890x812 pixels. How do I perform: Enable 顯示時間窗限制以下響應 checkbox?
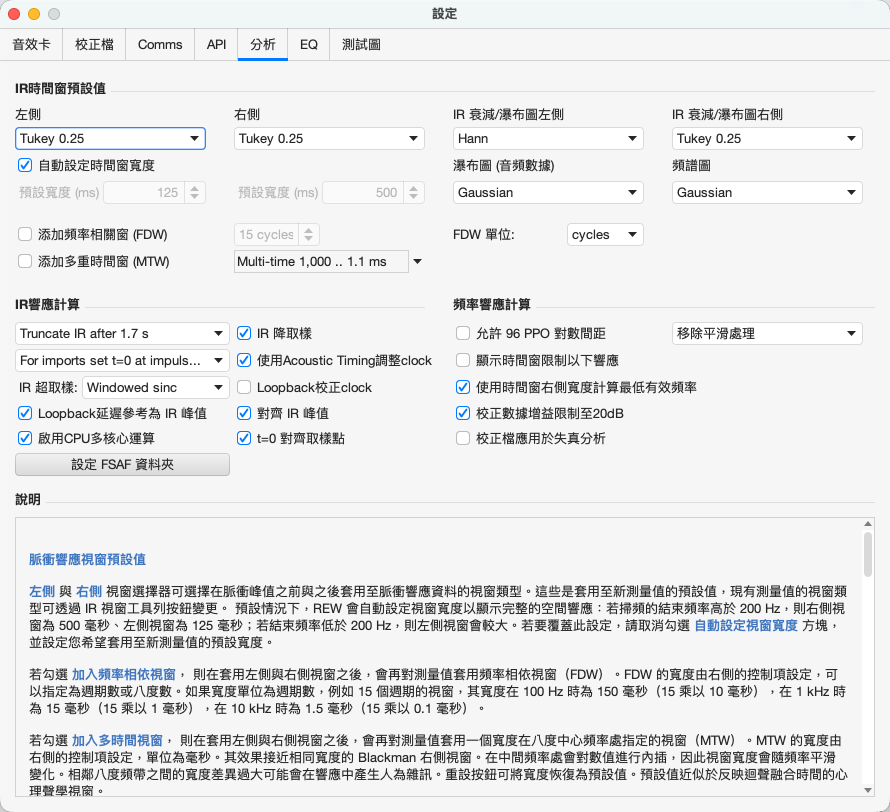click(463, 360)
